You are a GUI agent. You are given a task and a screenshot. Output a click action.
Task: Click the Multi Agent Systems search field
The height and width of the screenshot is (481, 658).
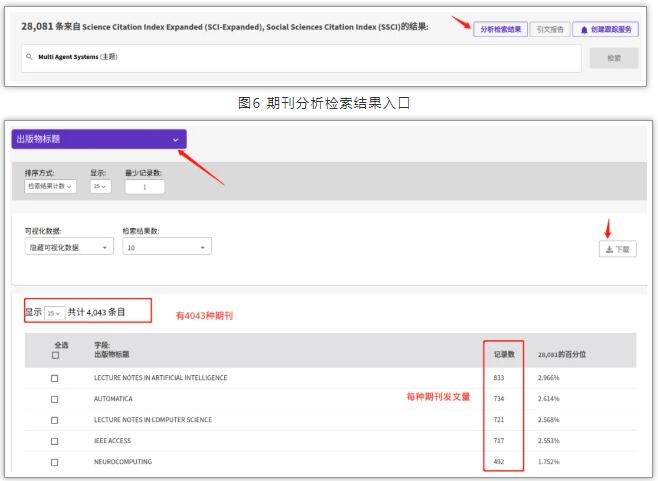click(x=300, y=58)
